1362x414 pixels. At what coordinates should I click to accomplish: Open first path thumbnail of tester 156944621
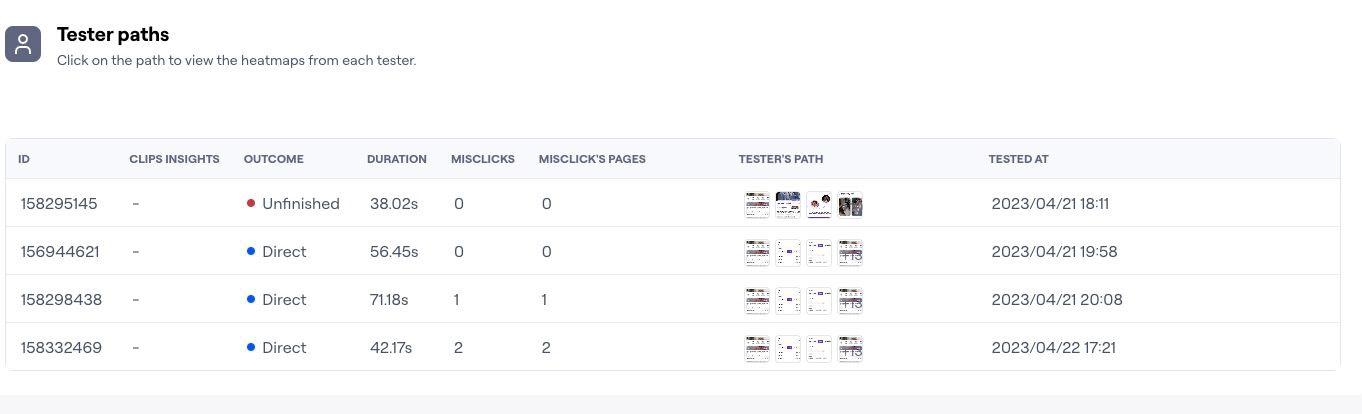coord(757,253)
